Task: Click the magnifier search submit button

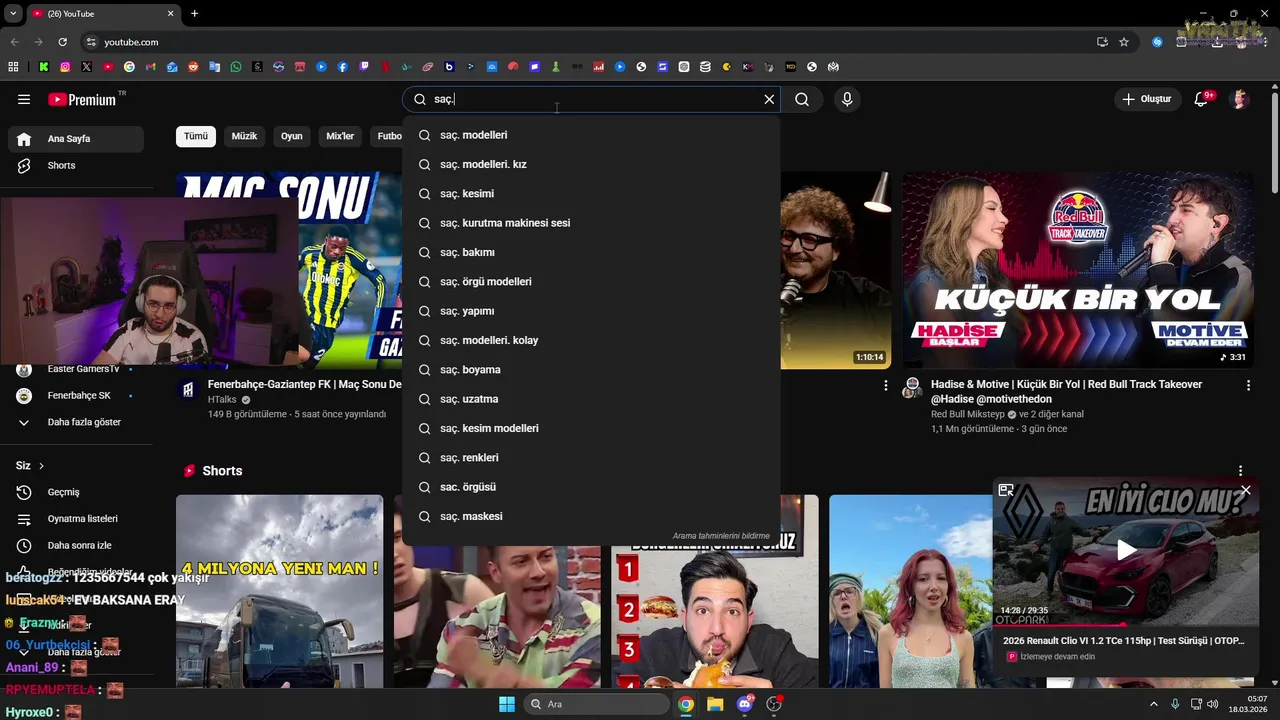Action: click(802, 99)
